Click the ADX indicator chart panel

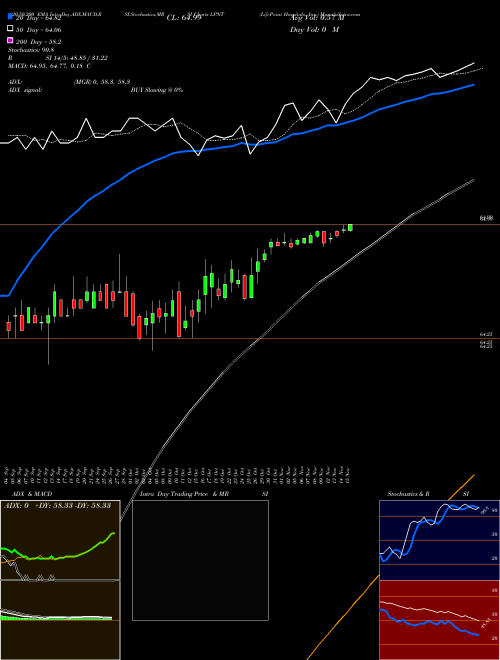(x=60, y=540)
